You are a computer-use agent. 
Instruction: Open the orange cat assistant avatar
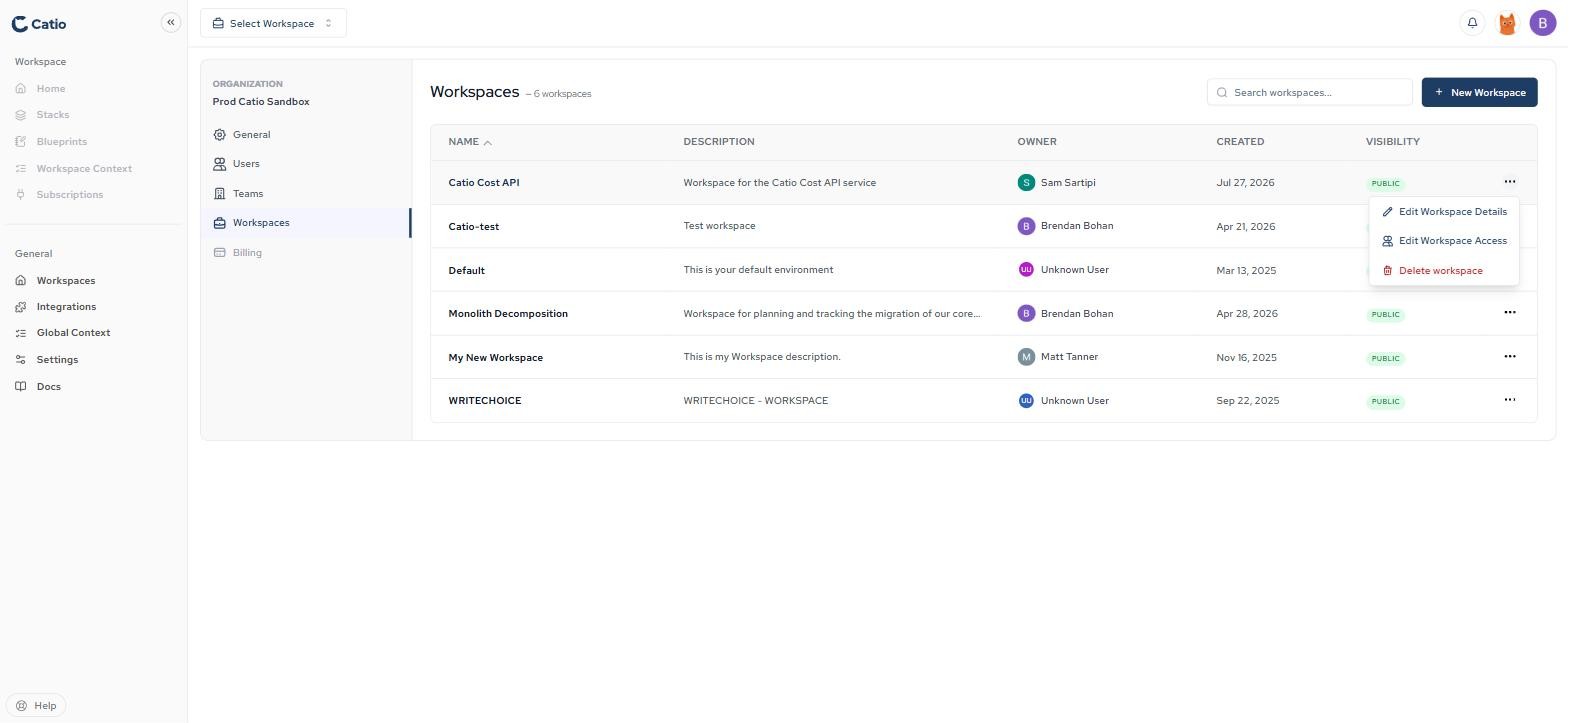(x=1507, y=23)
